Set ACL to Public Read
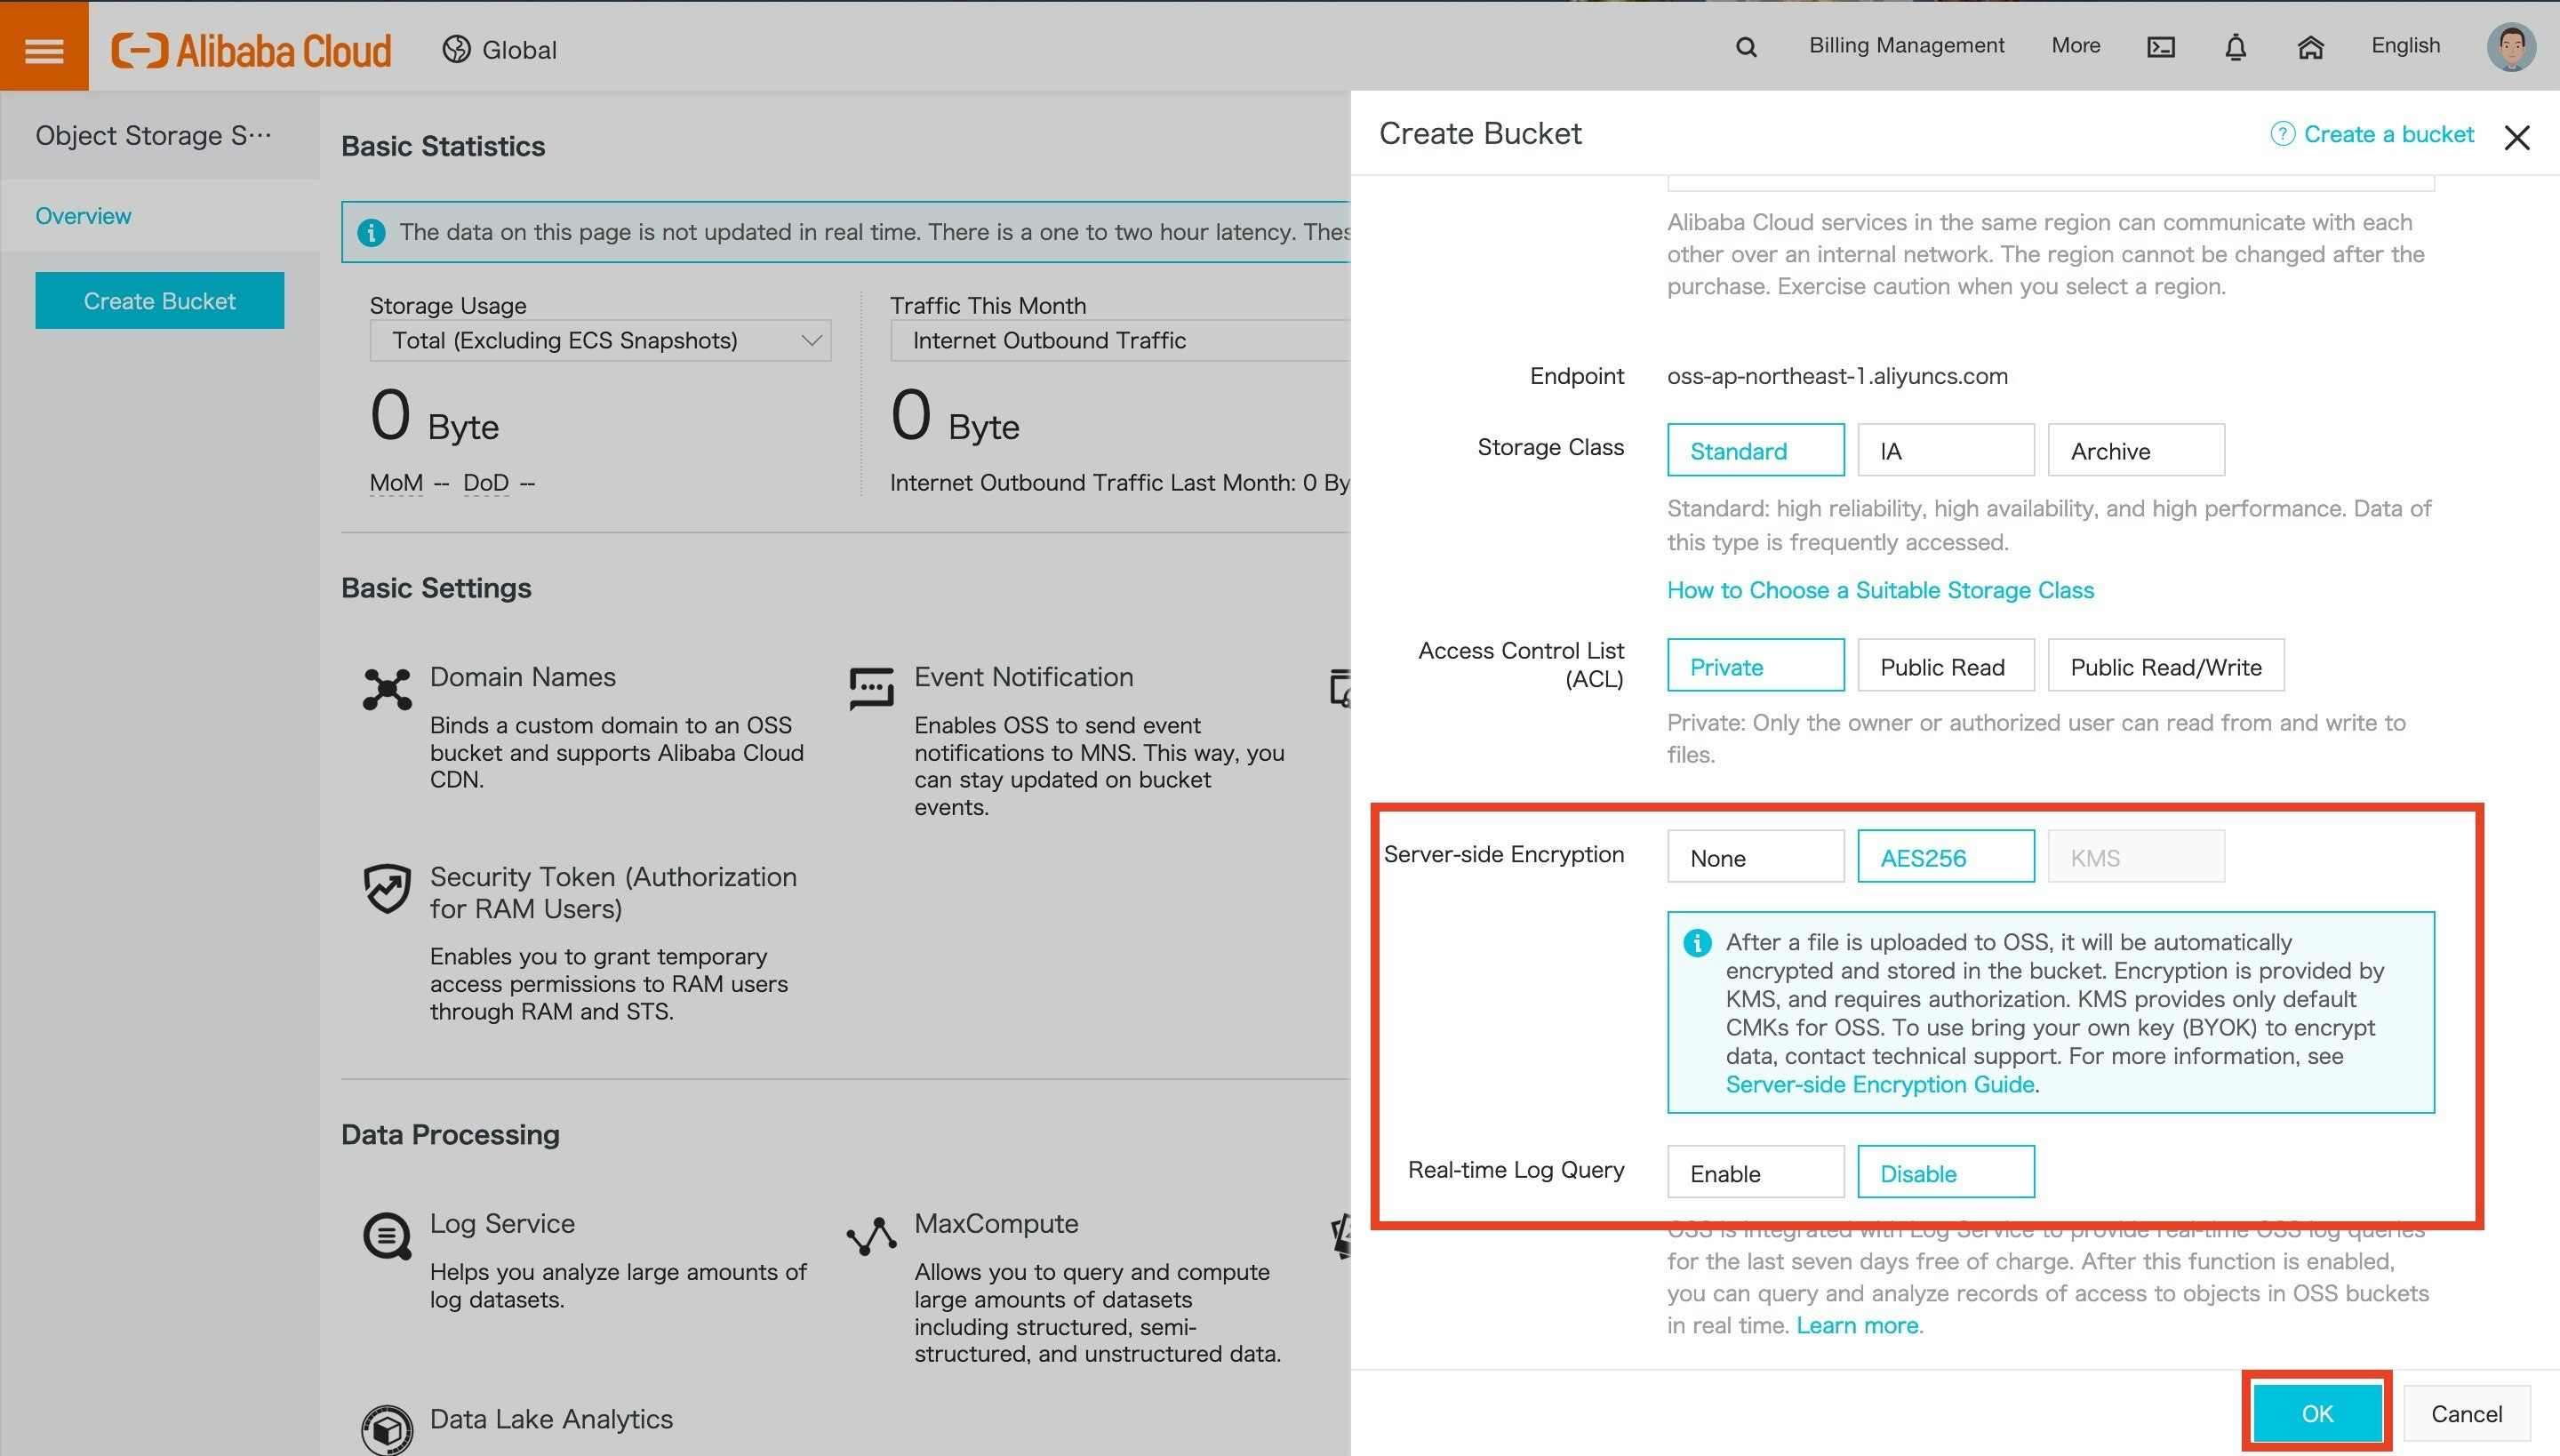The width and height of the screenshot is (2560, 1456). [1945, 665]
